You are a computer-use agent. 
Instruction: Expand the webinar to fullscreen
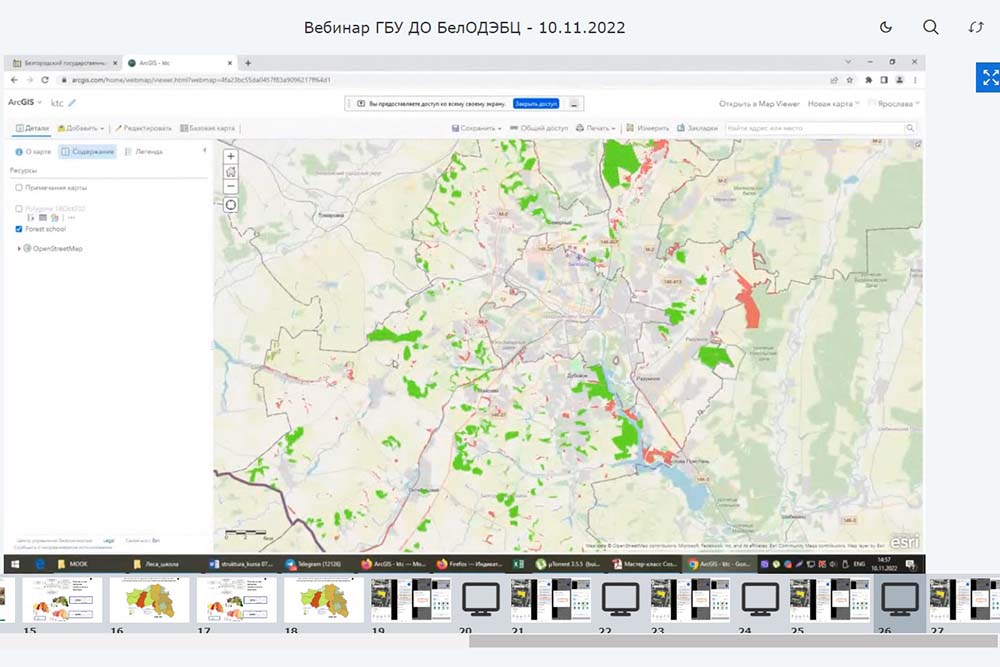(x=989, y=78)
